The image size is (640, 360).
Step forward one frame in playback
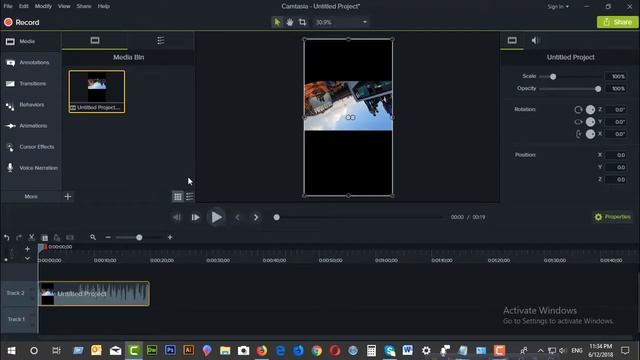[x=196, y=218]
